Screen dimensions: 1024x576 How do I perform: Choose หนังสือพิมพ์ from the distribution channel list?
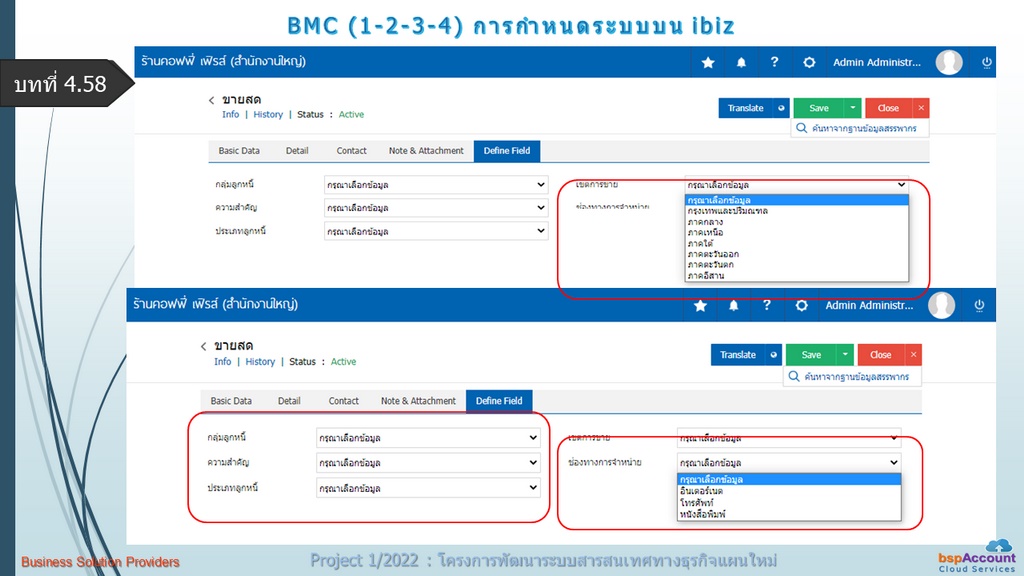(x=789, y=515)
